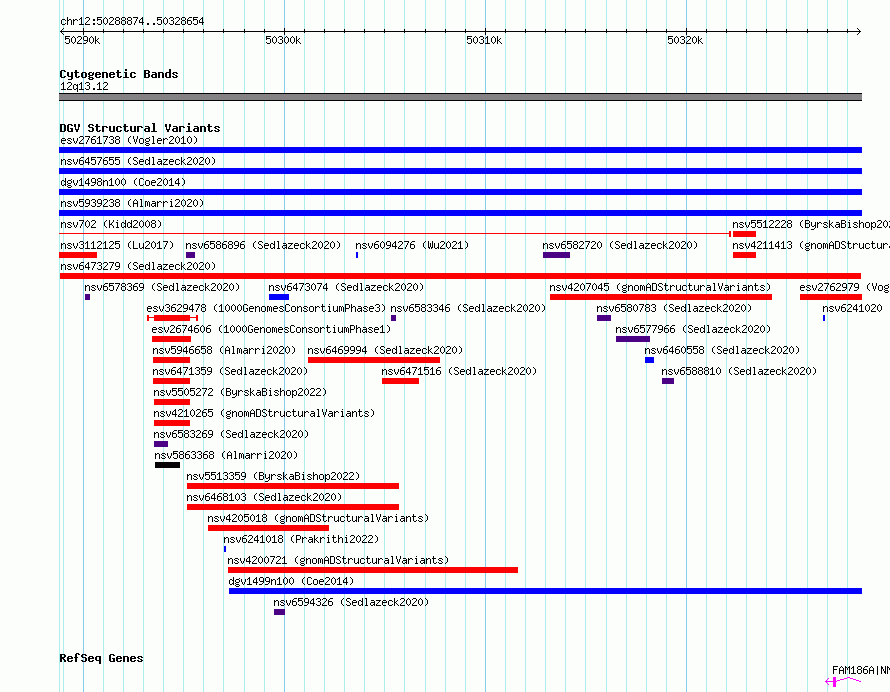Select small blue bar under nsv6460558
This screenshot has height=692, width=890.
point(649,360)
